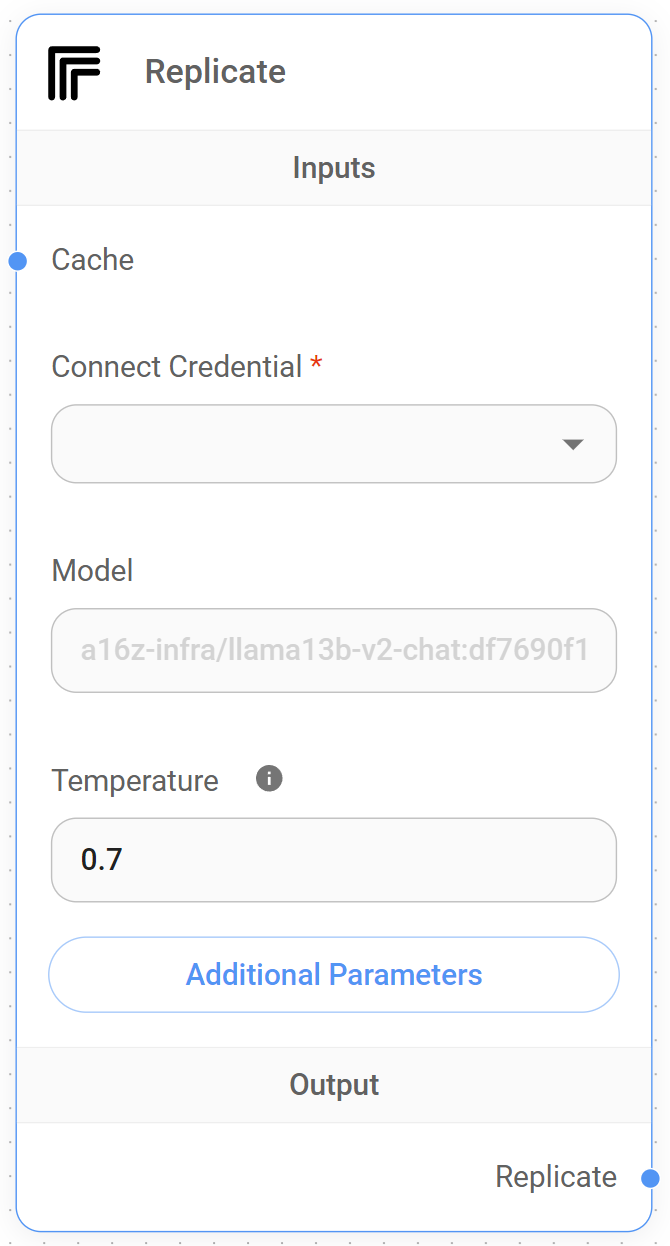This screenshot has width=670, height=1246.
Task: Click the Additional Parameters button
Action: 334,975
